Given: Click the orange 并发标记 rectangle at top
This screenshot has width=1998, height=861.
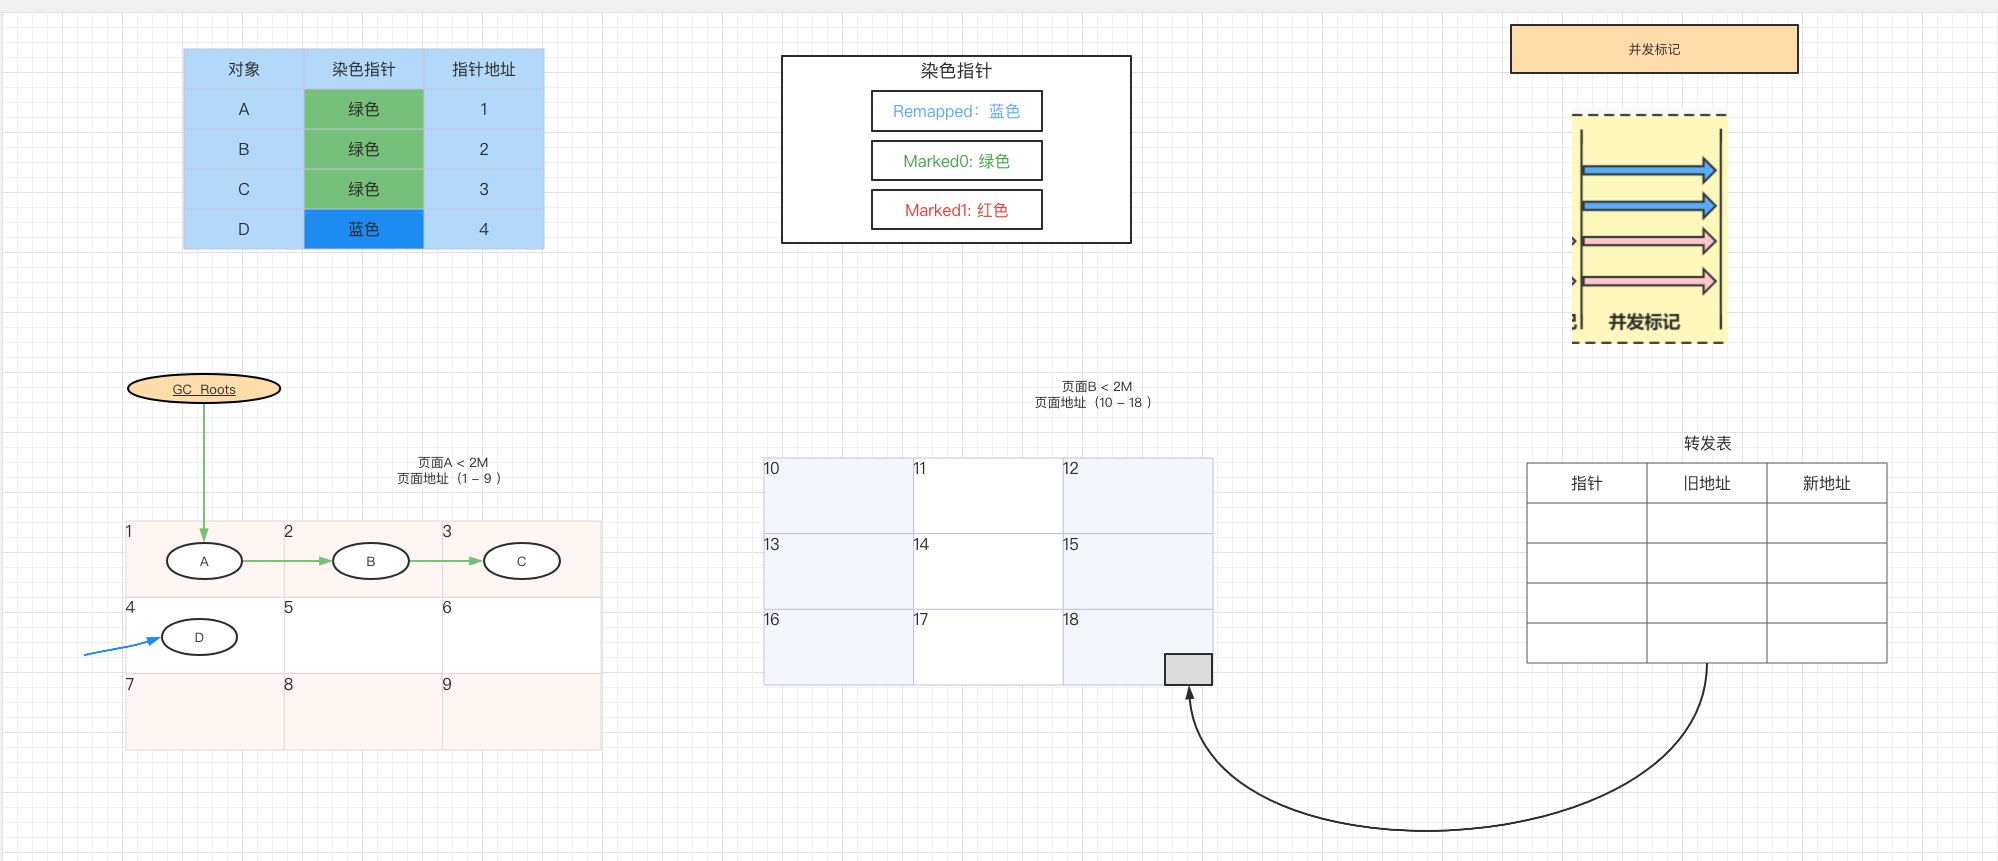Looking at the screenshot, I should tap(1654, 49).
